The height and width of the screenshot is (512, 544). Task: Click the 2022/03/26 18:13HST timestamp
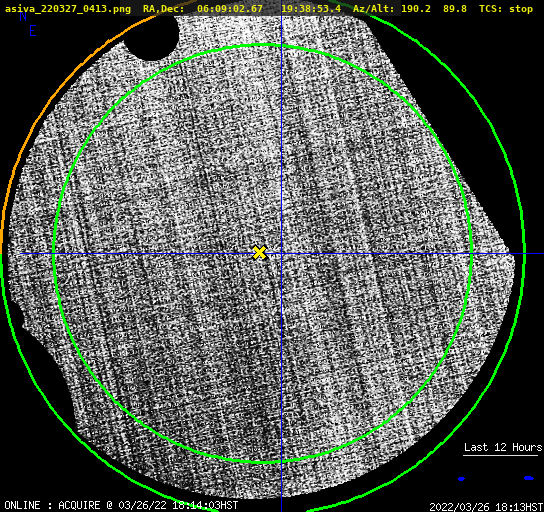point(486,507)
